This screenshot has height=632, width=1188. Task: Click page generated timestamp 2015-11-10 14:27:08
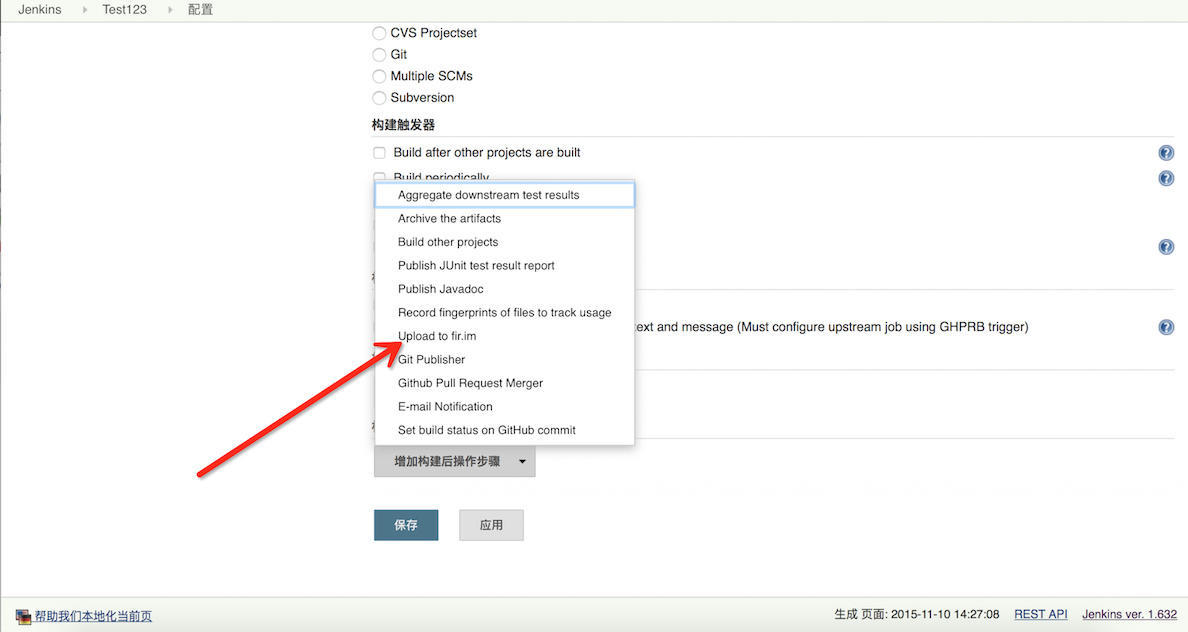(945, 615)
